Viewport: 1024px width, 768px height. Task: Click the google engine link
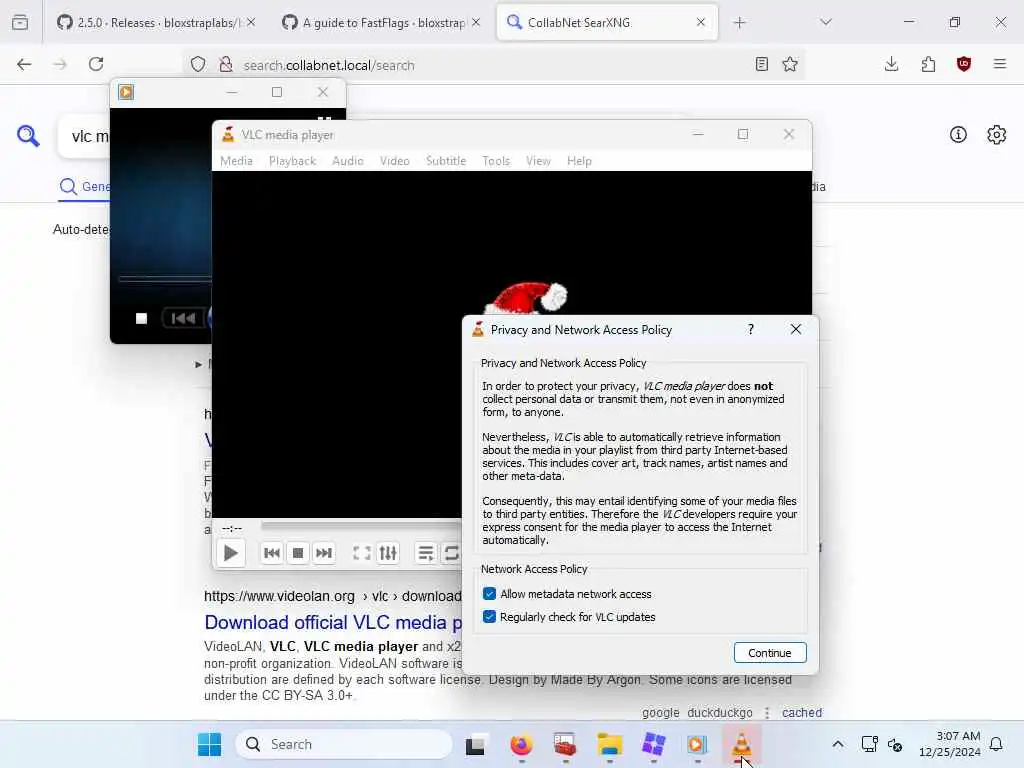coord(660,712)
